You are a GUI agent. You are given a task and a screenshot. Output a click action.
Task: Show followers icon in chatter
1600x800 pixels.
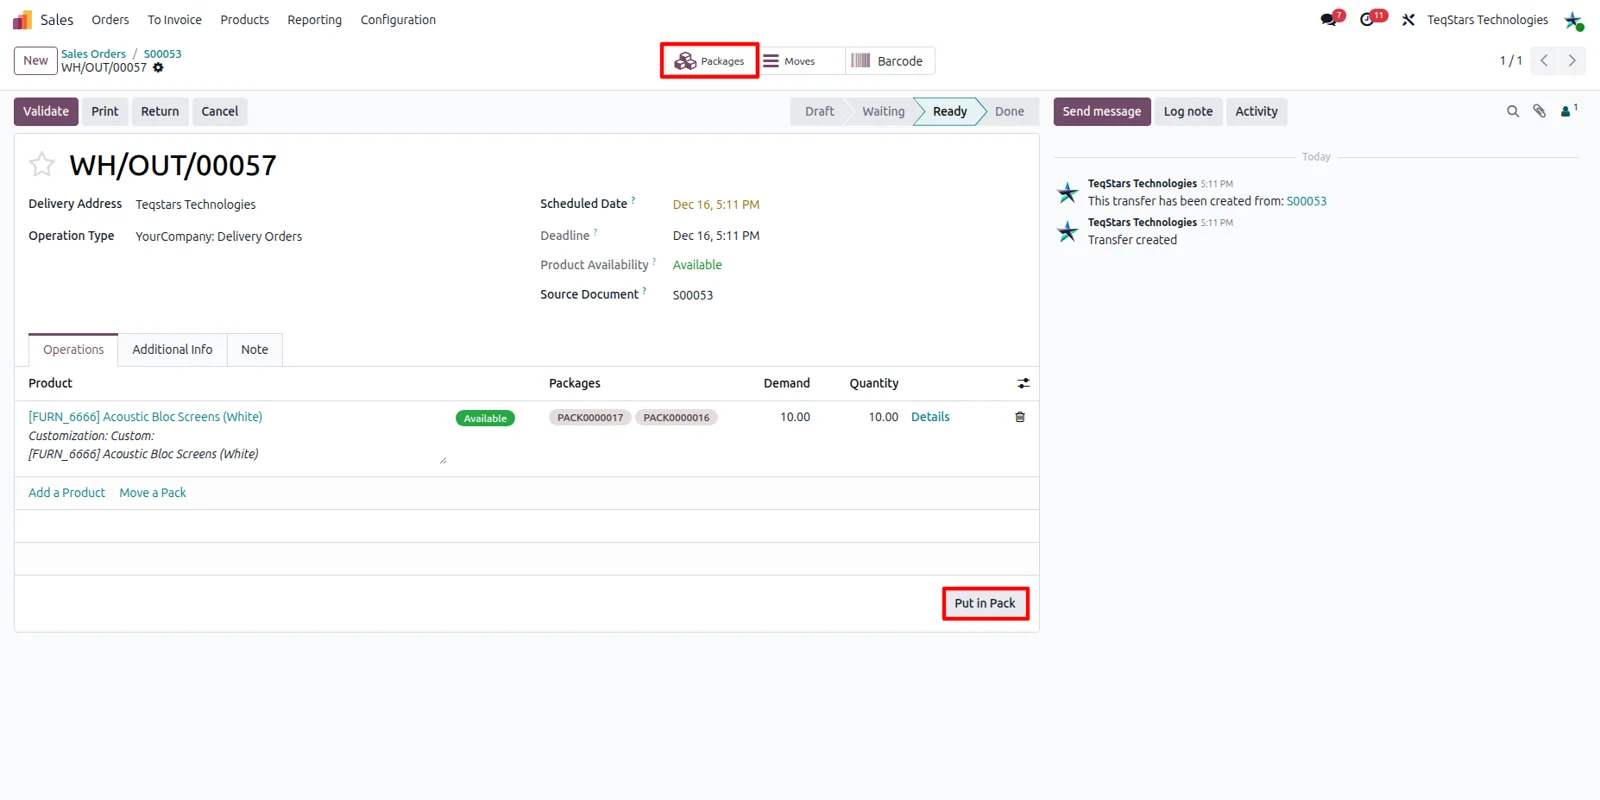point(1569,111)
